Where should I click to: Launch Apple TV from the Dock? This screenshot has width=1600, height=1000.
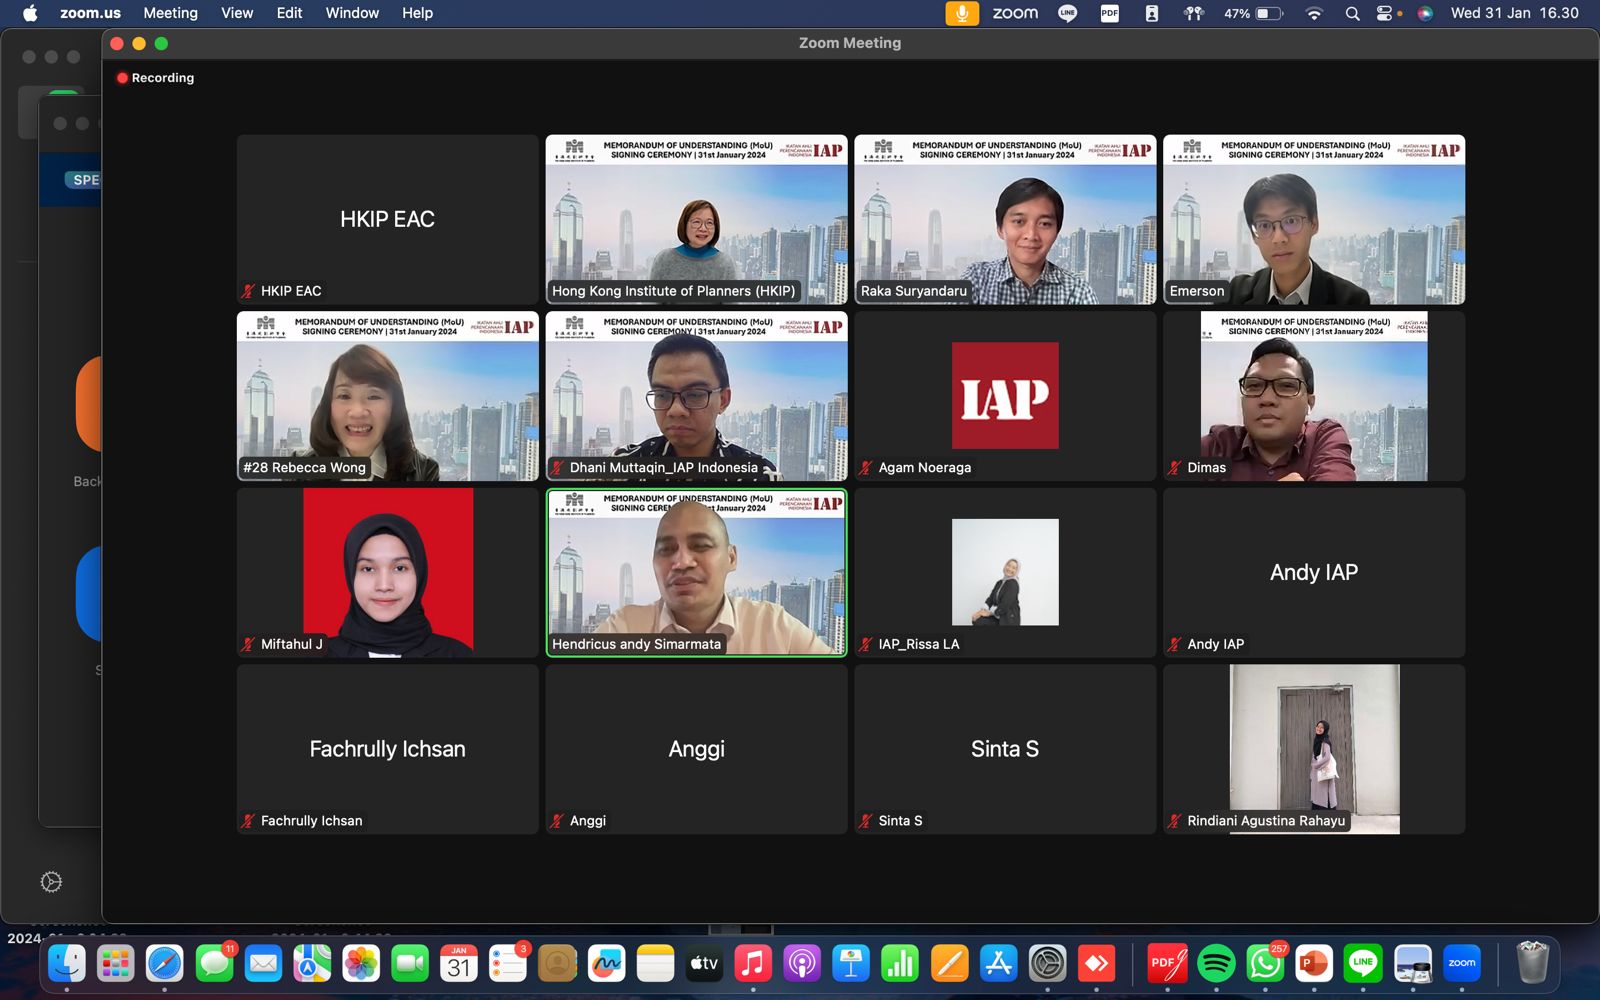point(704,964)
